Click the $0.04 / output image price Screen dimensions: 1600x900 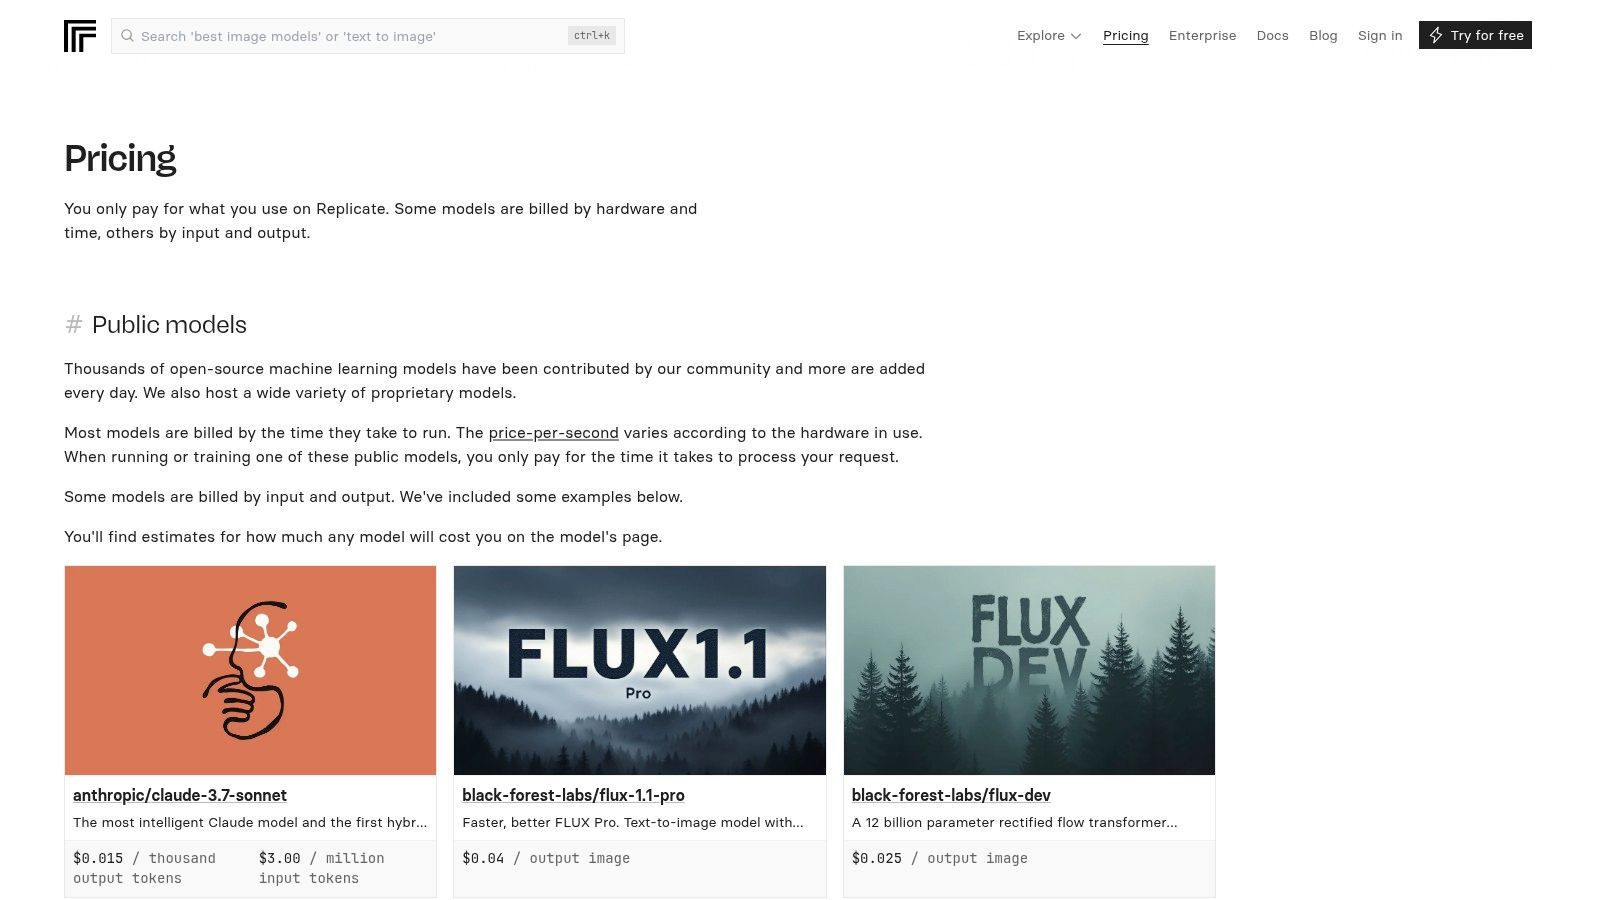coord(546,858)
